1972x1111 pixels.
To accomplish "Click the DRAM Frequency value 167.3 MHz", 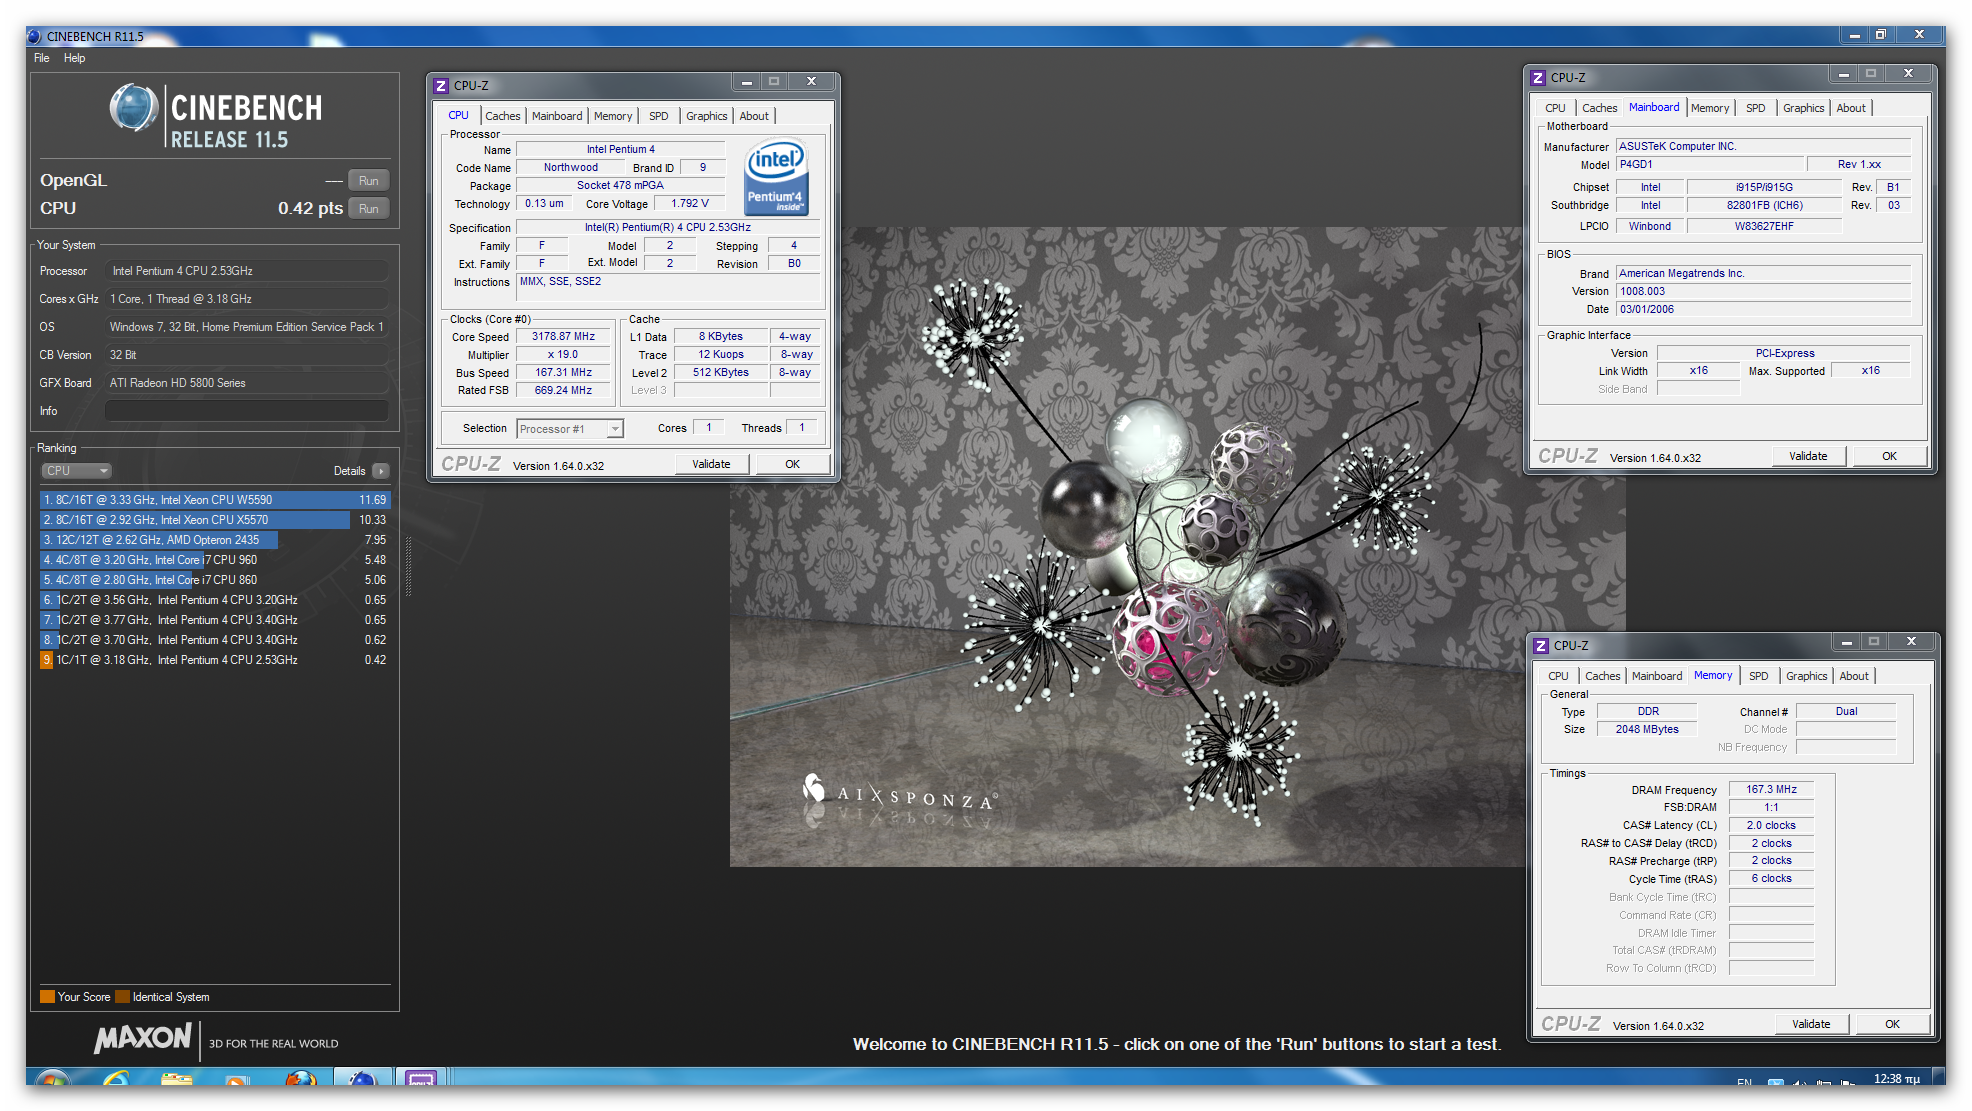I will click(1772, 789).
